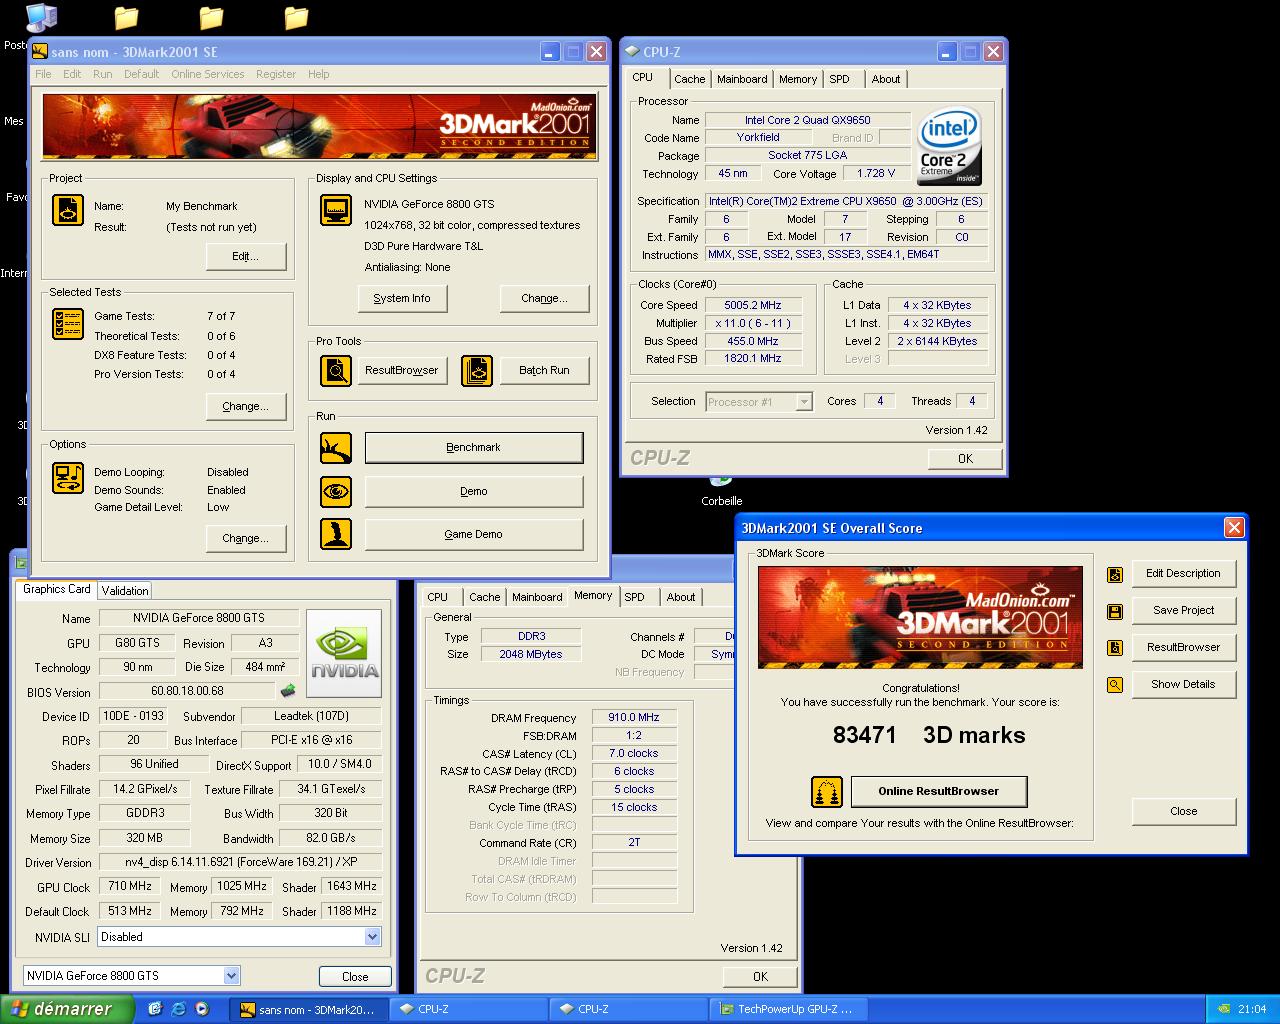The image size is (1280, 1024).
Task: Click the Save Project button
Action: 1183,611
